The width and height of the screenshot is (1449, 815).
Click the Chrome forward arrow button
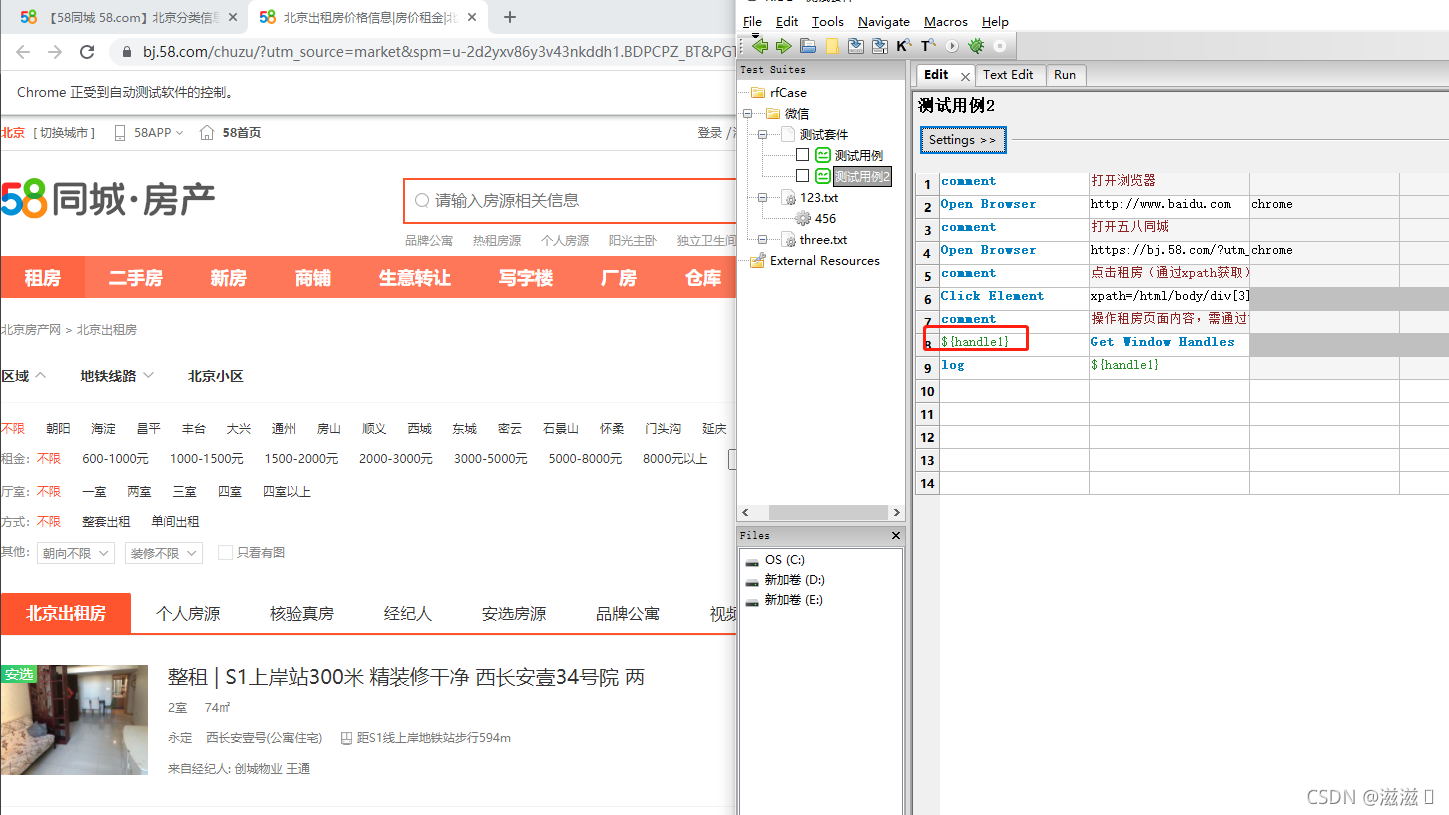coord(55,52)
